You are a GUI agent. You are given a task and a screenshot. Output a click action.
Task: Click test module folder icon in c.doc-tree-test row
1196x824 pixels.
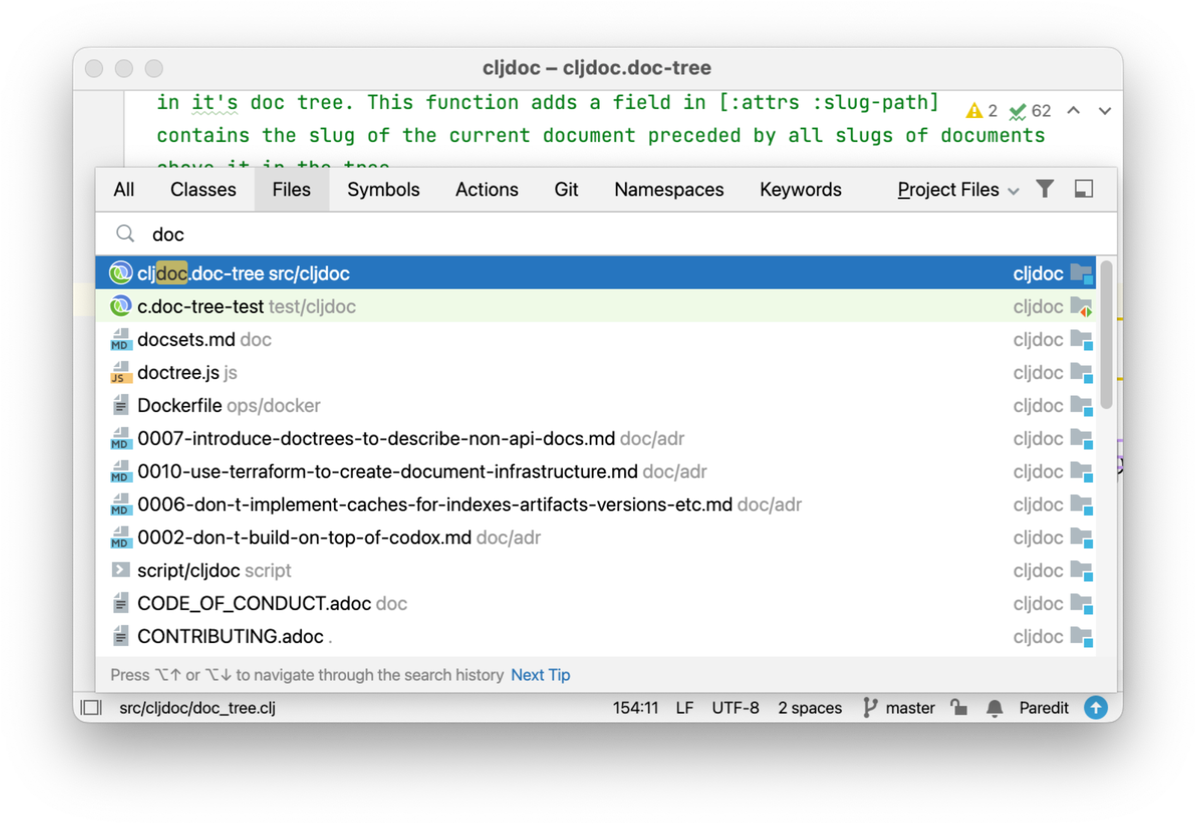[1082, 307]
